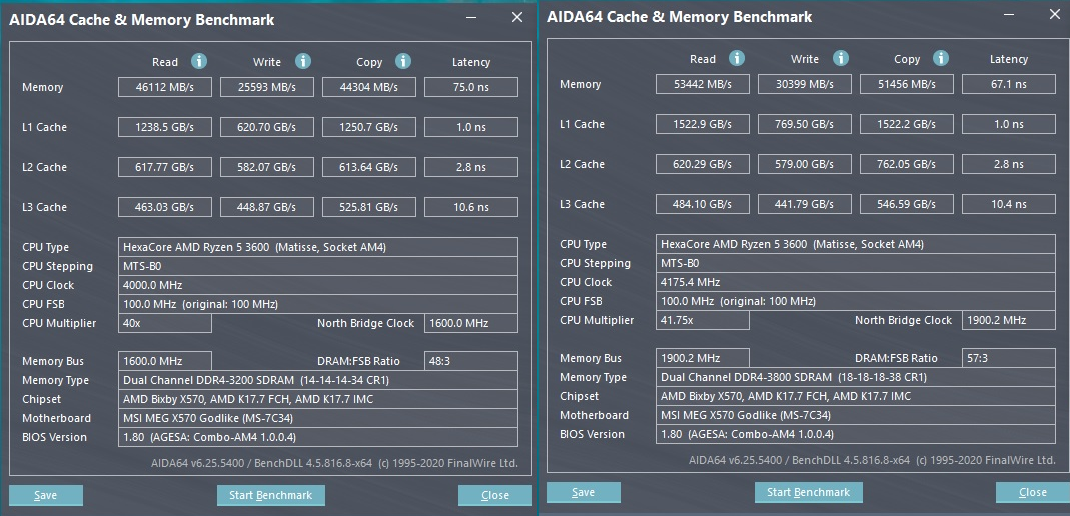Screen dimensions: 1070x516
Task: Click Save button in left window
Action: click(46, 496)
